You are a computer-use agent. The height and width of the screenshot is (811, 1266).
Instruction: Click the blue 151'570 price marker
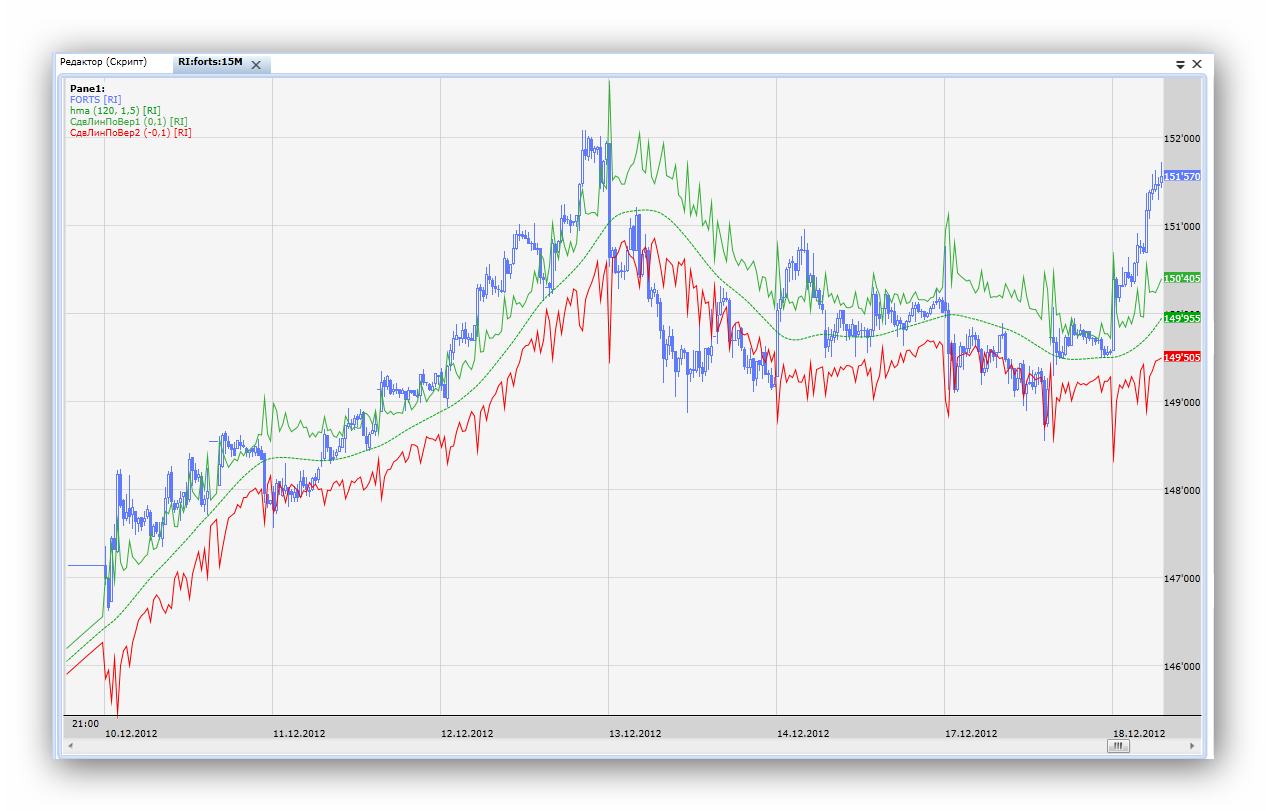(x=1182, y=176)
